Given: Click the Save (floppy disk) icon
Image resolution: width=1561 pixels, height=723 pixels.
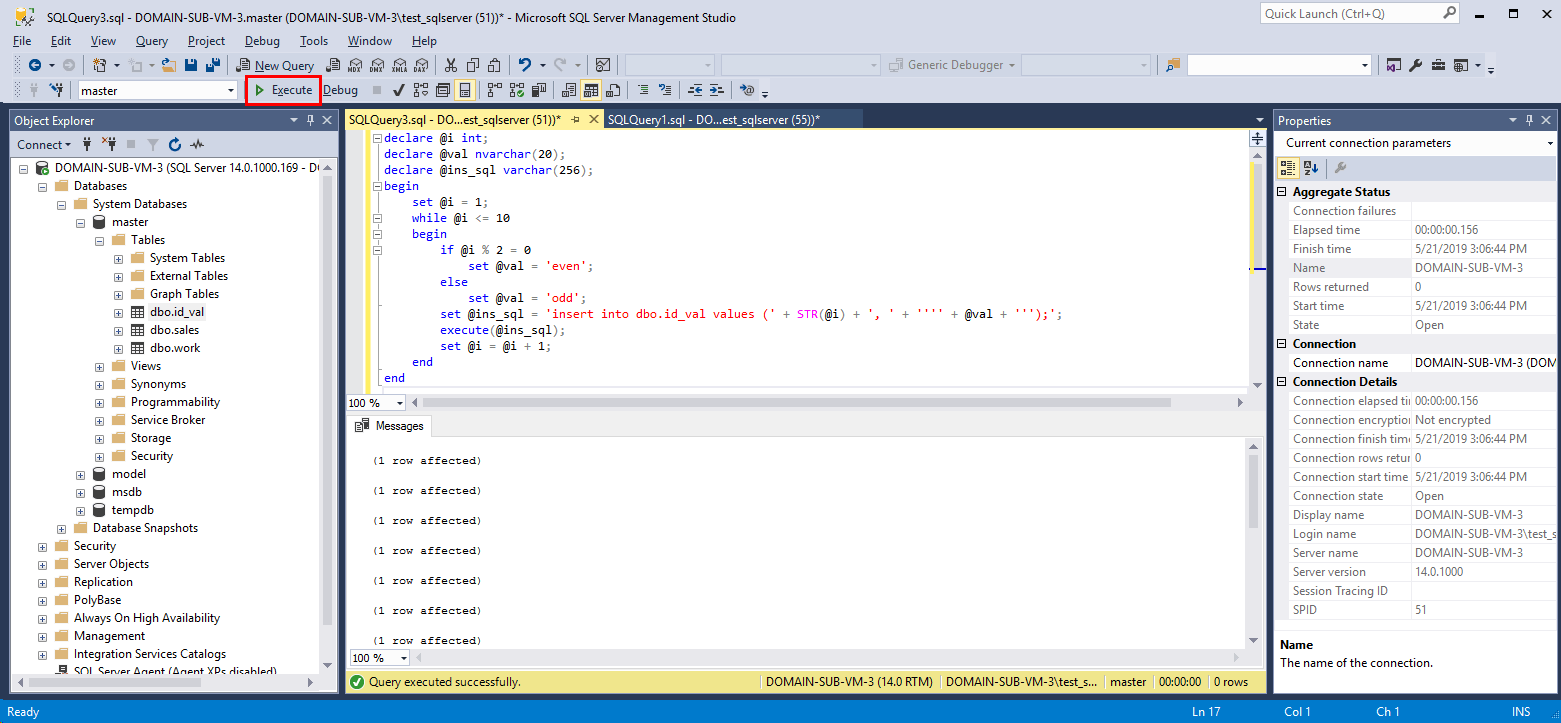Looking at the screenshot, I should point(191,65).
